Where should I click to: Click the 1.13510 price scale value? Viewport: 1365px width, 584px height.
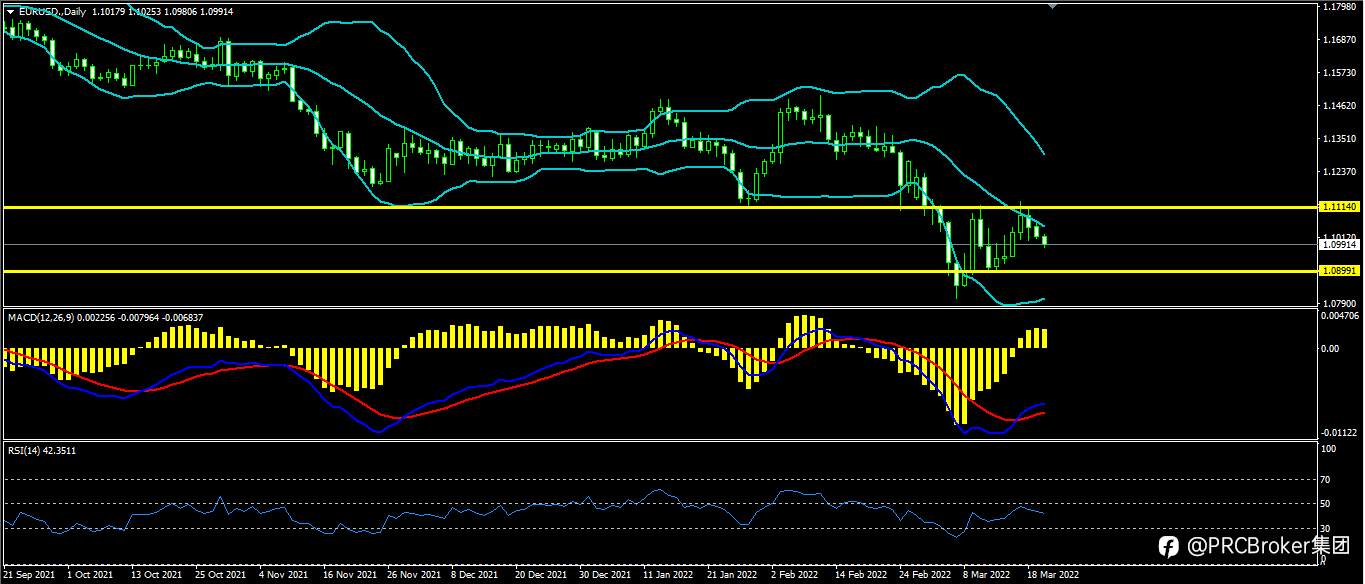click(1338, 139)
